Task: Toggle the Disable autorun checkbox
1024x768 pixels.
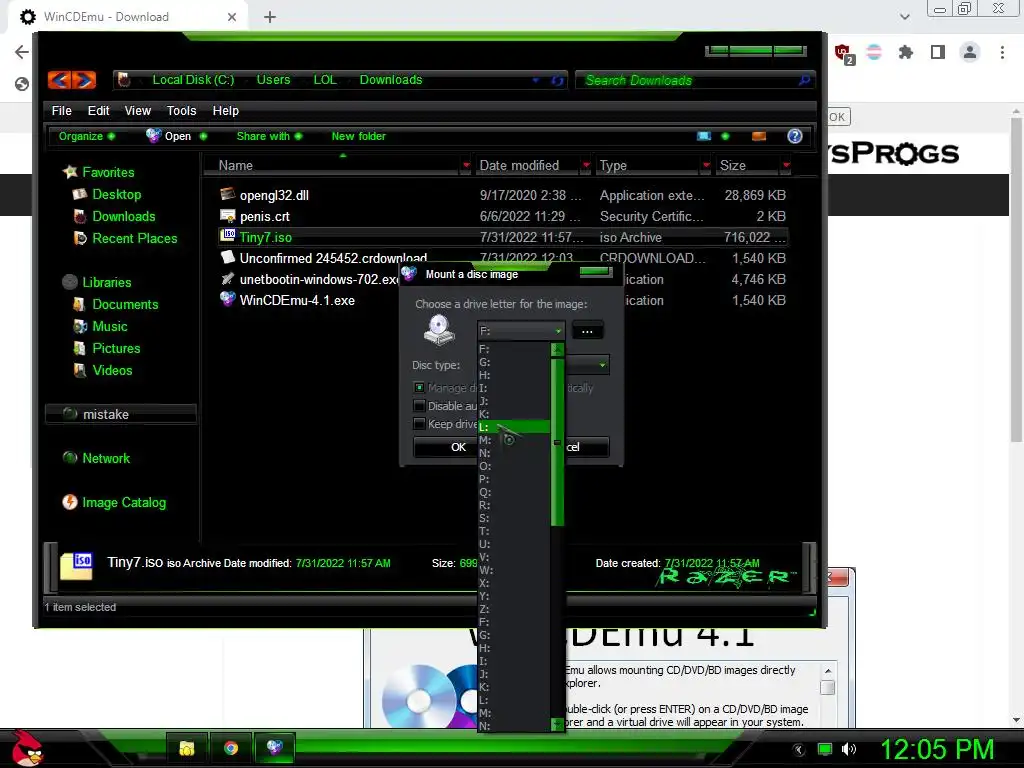Action: [x=419, y=406]
